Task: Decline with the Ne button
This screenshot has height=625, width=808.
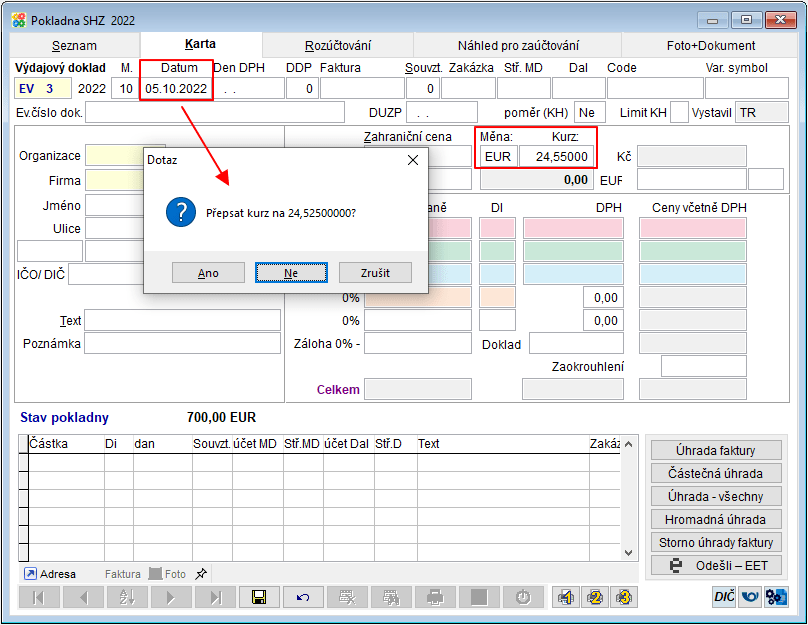Action: pyautogui.click(x=291, y=273)
